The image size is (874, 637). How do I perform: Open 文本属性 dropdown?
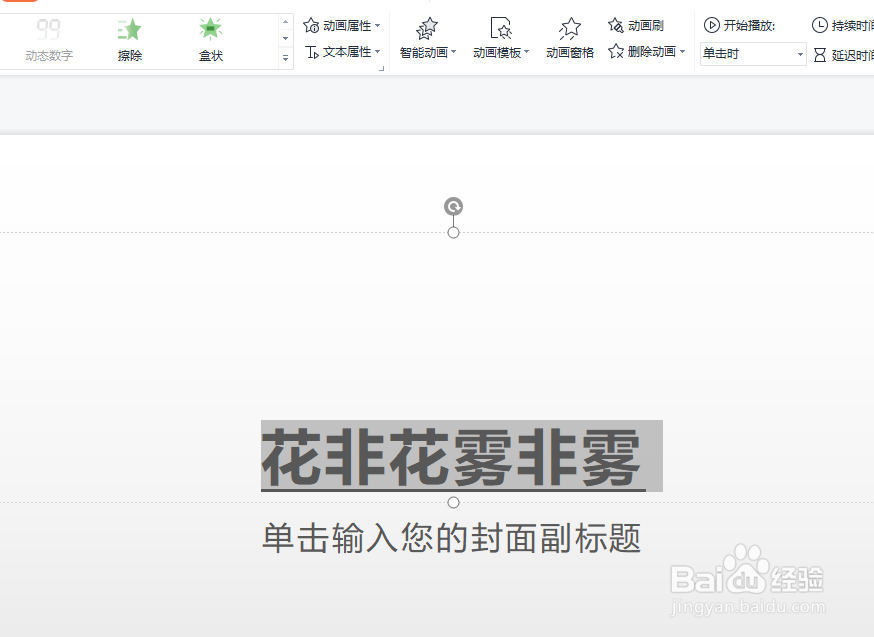point(342,52)
